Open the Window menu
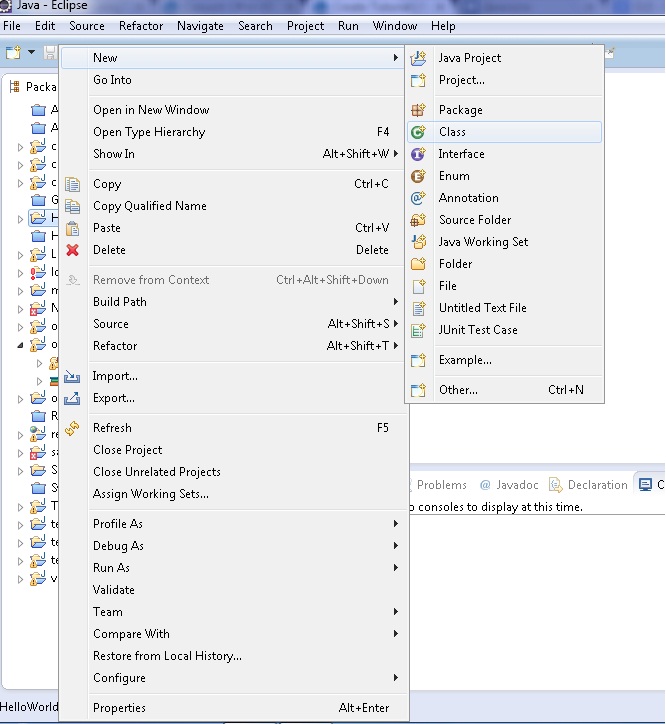The width and height of the screenshot is (666, 724). (395, 26)
